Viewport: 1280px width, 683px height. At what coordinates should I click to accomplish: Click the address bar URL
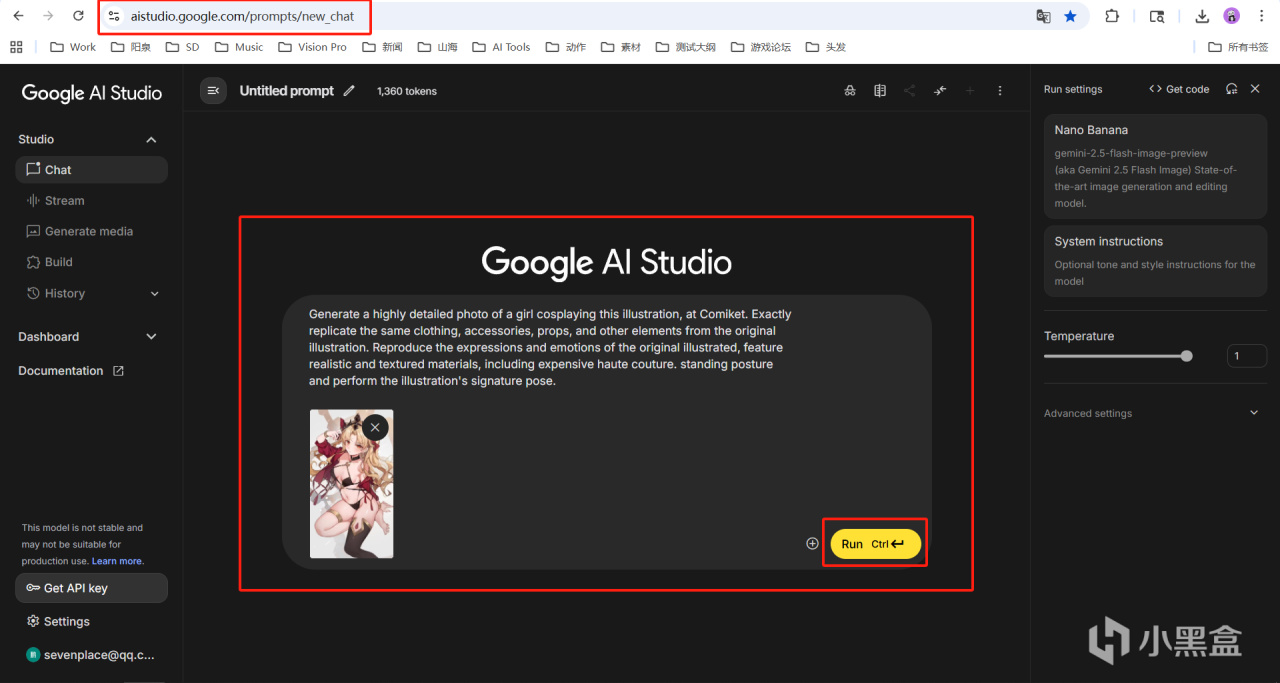click(243, 16)
